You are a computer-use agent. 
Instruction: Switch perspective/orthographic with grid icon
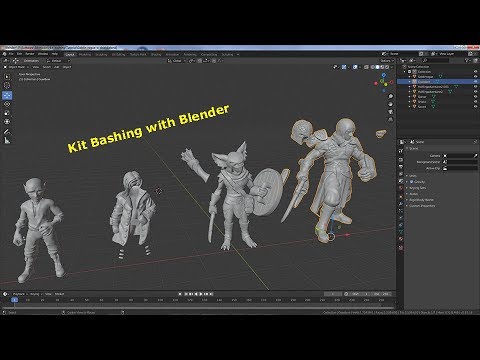pos(390,119)
